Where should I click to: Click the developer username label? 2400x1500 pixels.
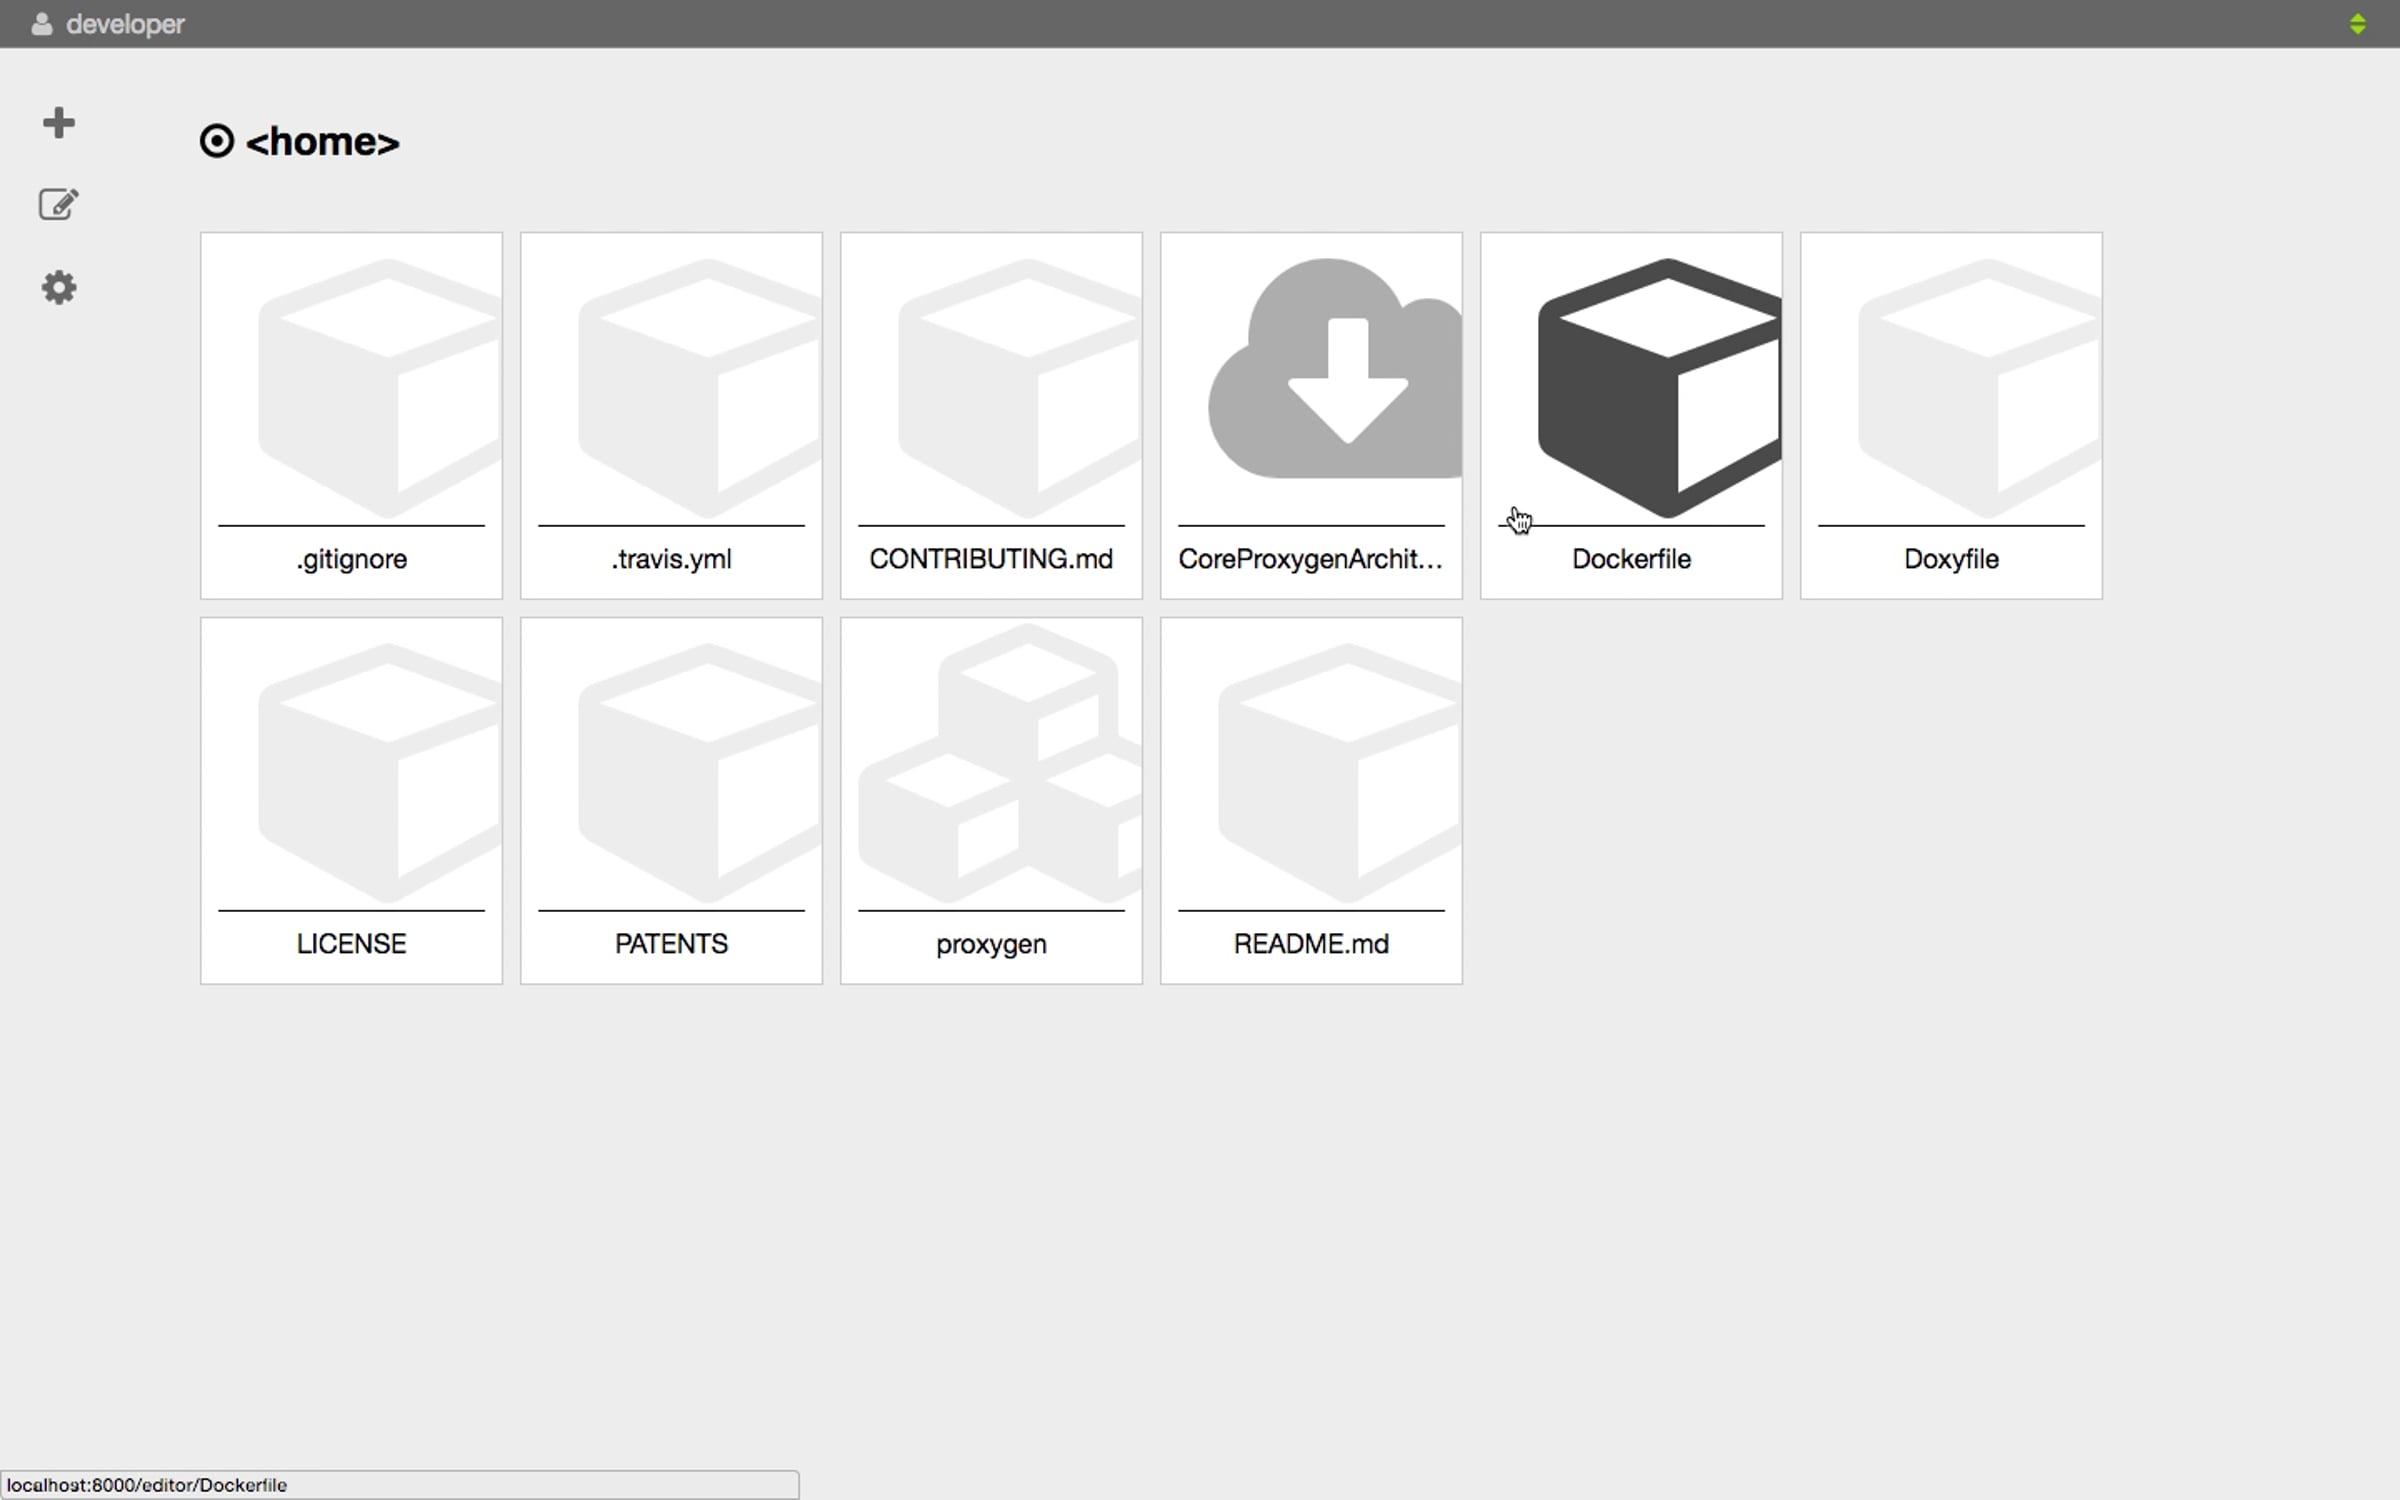125,24
